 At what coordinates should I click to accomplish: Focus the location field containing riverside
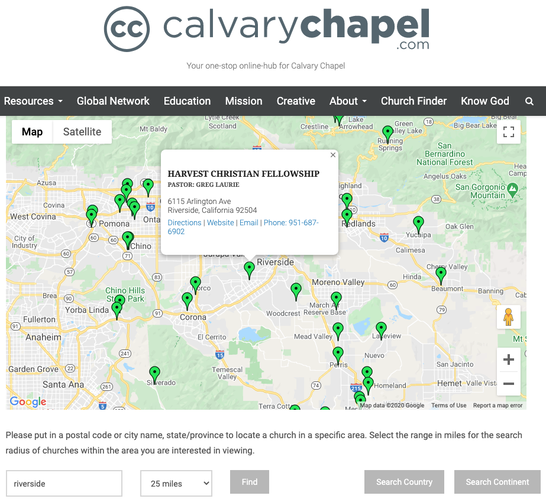tap(64, 483)
